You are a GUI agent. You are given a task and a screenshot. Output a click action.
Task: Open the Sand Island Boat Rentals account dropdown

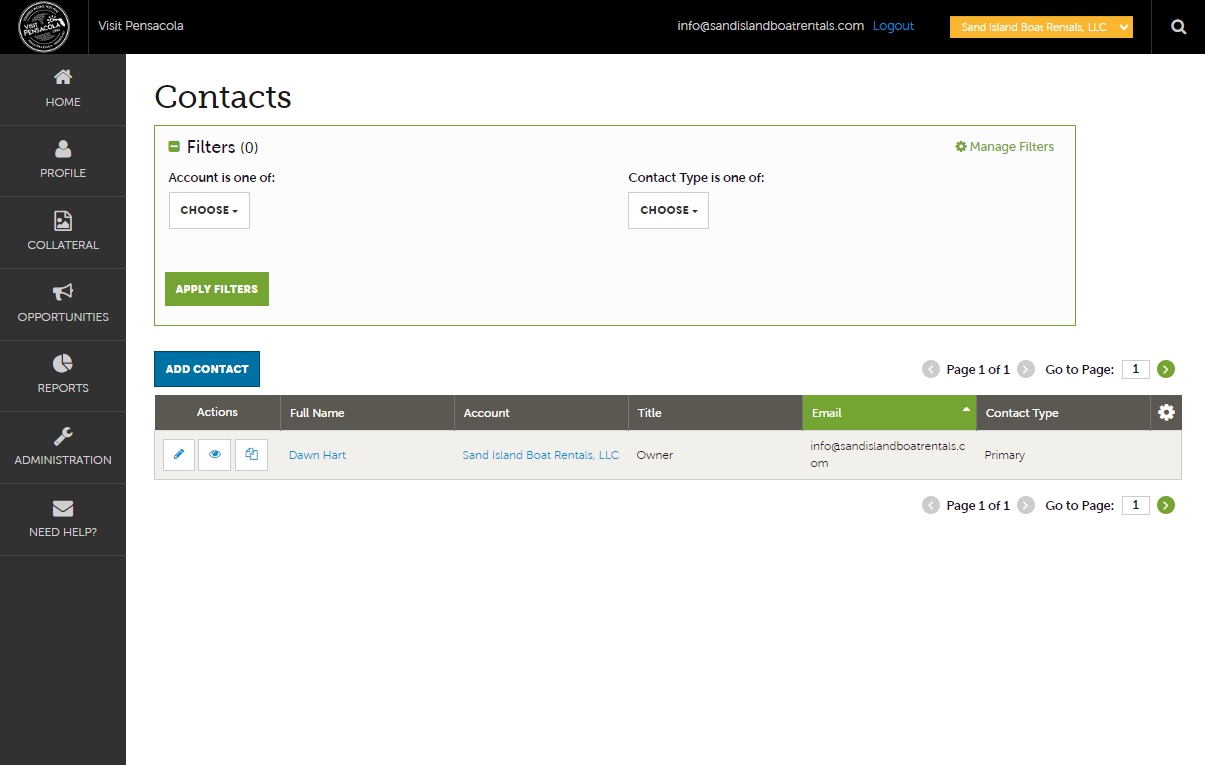[1041, 27]
